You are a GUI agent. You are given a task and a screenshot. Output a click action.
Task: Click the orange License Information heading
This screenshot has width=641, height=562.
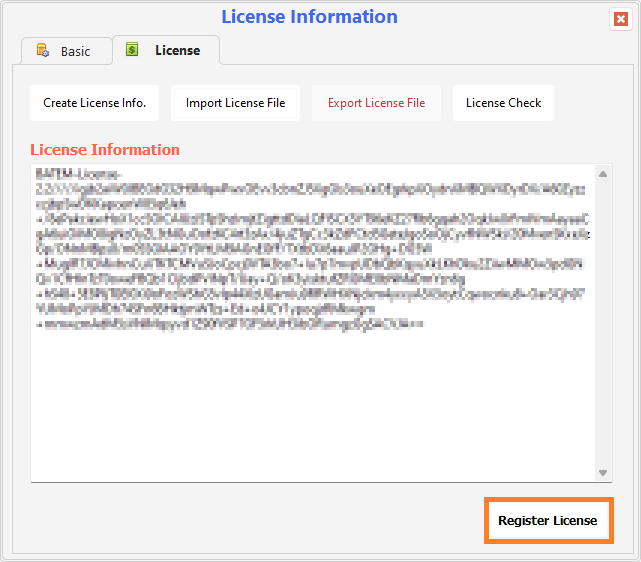coord(105,150)
